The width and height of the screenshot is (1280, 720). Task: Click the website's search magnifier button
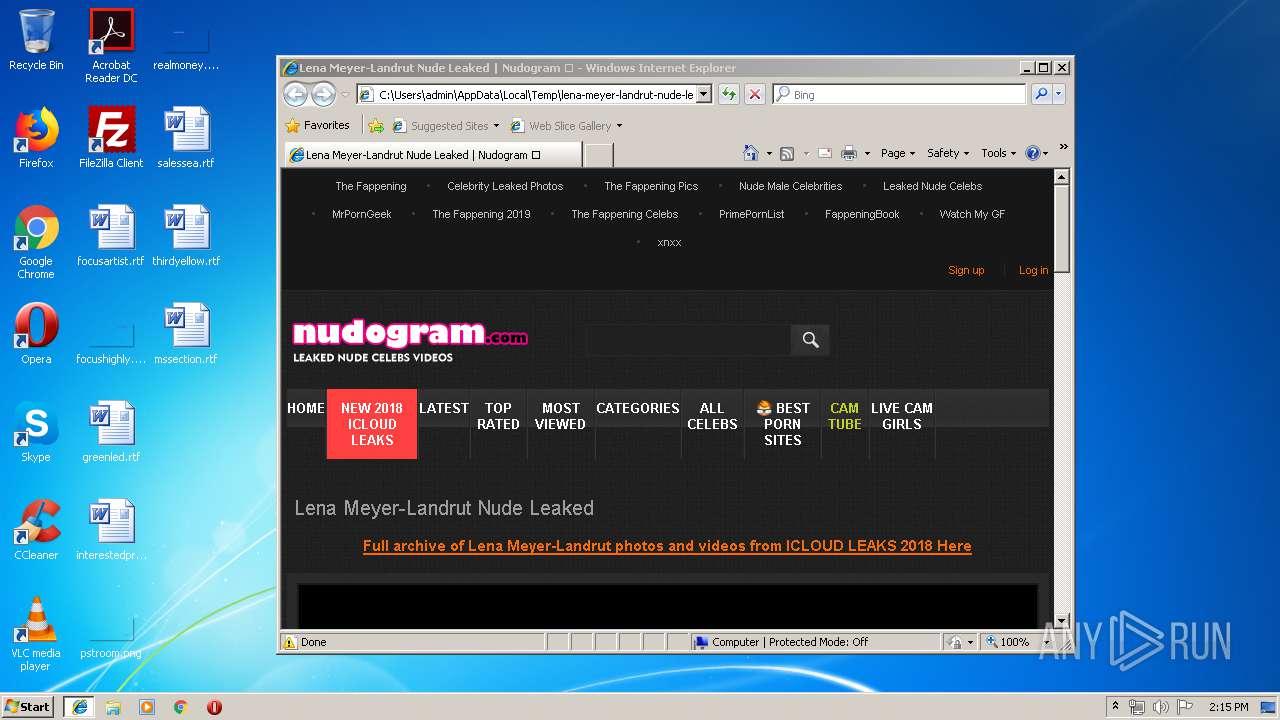click(810, 340)
